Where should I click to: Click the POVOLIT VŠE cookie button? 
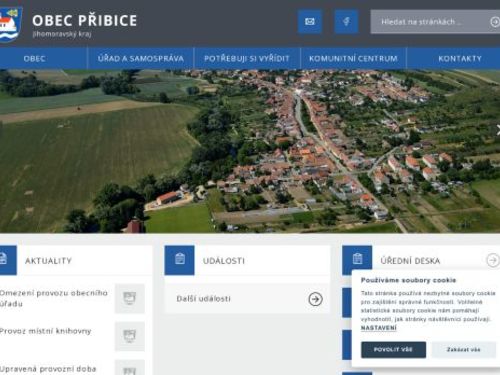393,350
